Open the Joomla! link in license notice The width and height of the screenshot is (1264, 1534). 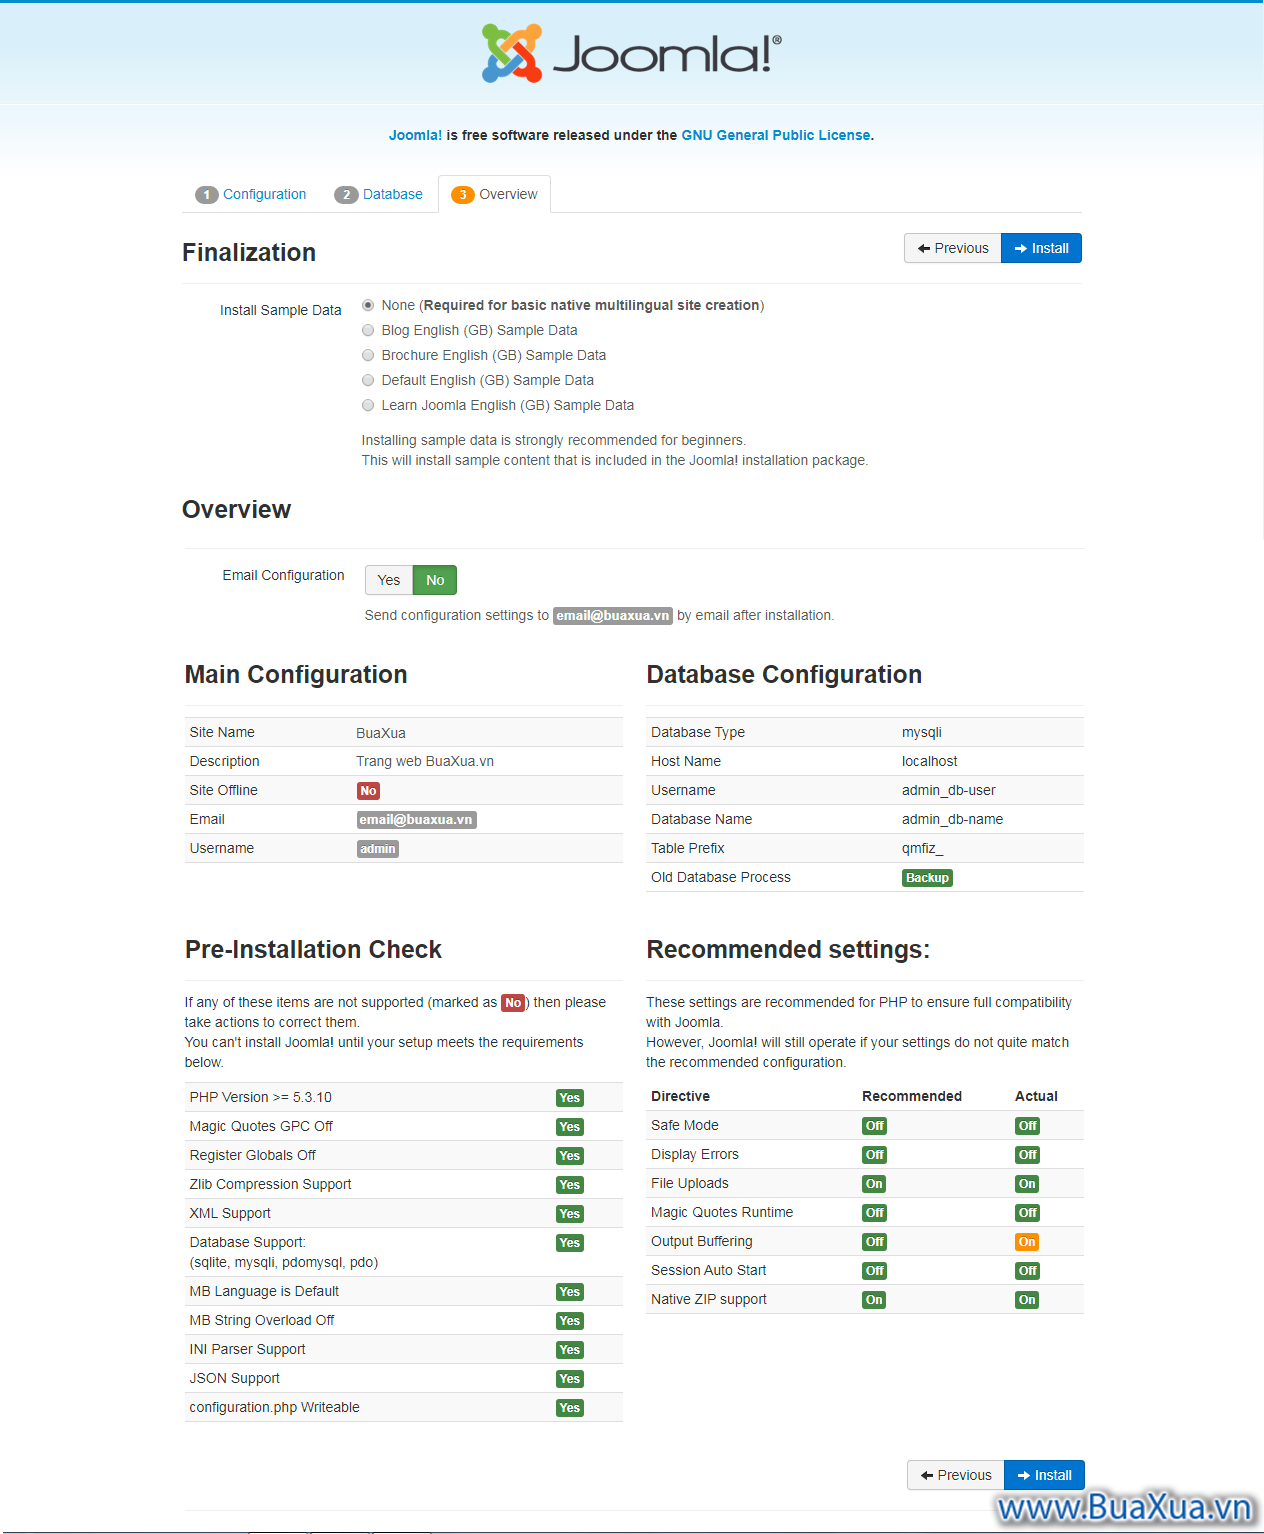coord(415,135)
